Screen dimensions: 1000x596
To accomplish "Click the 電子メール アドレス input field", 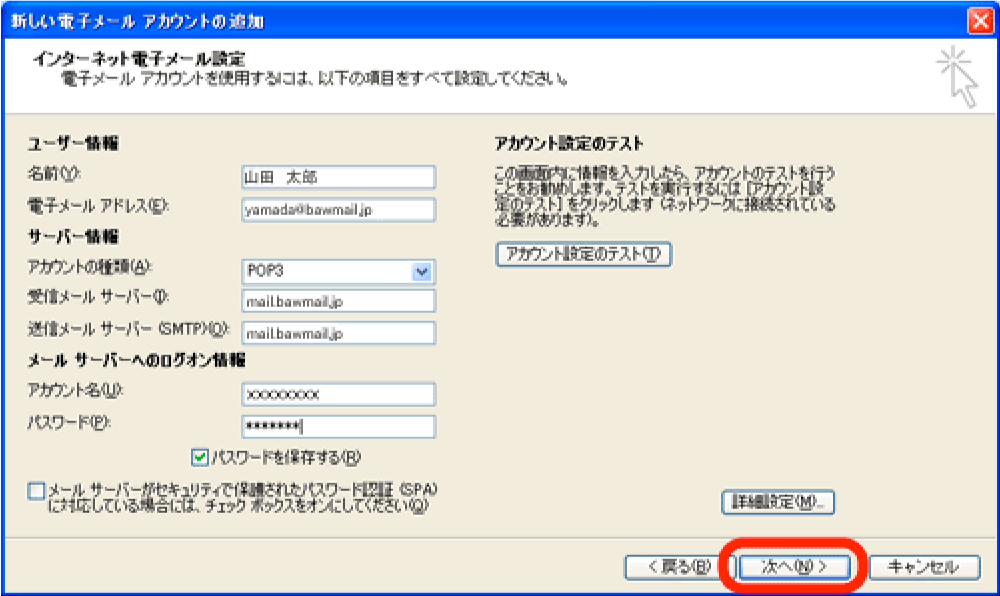I will (x=338, y=209).
